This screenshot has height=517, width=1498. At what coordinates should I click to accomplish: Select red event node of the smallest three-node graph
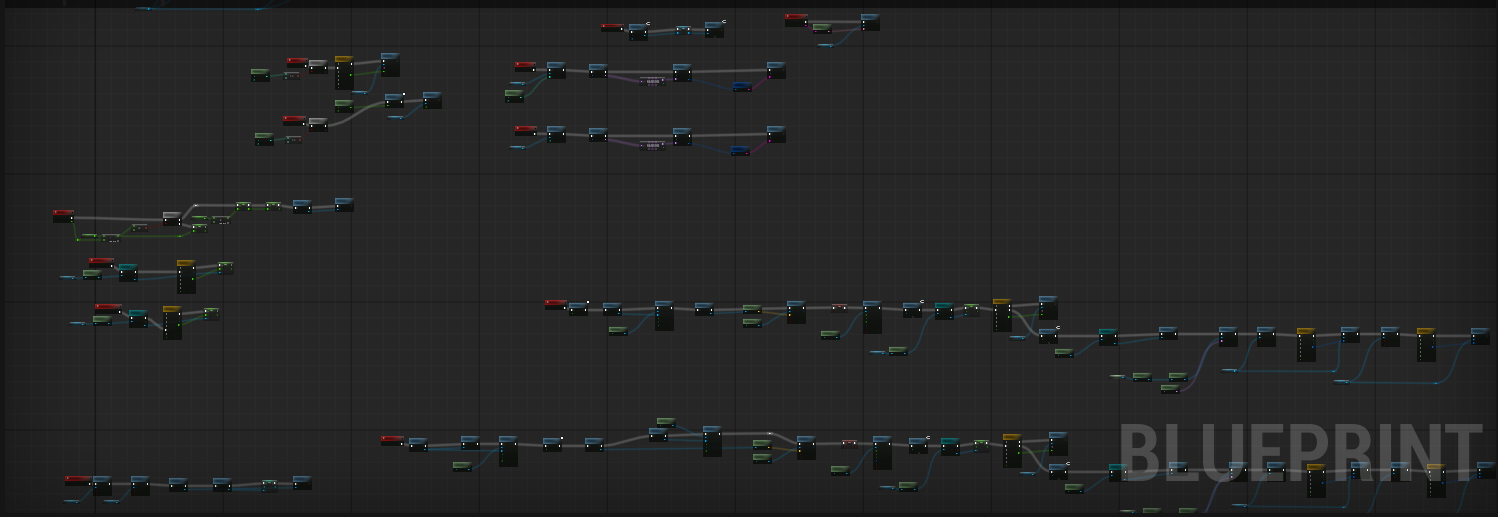(x=796, y=19)
